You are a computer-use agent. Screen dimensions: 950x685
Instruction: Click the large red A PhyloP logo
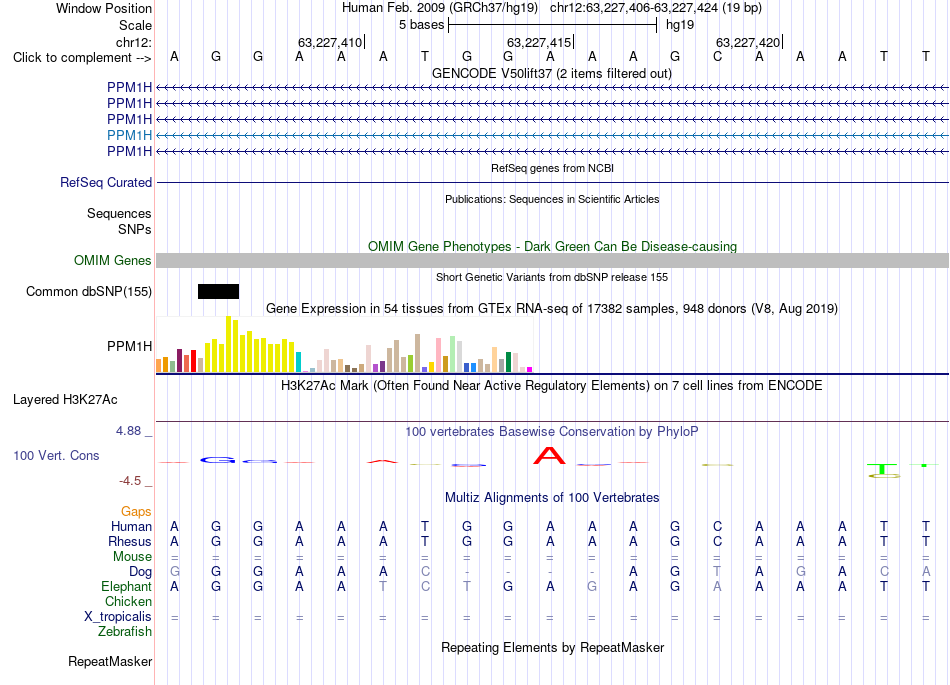549,455
